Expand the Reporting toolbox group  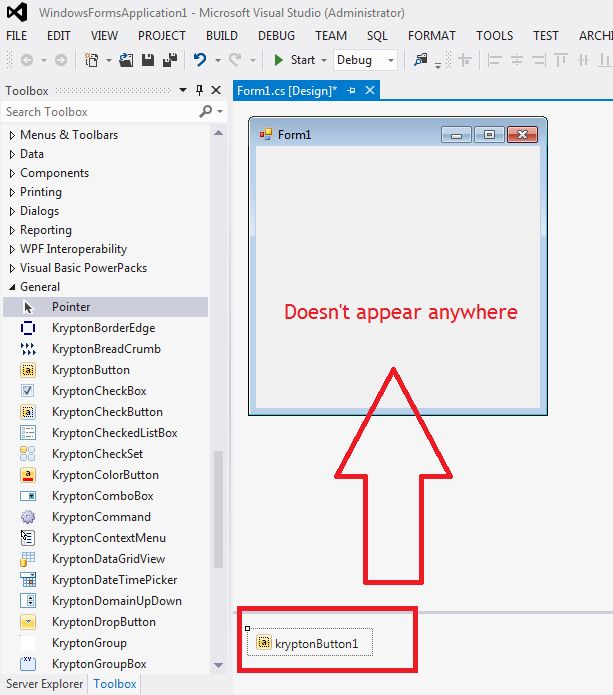point(12,230)
